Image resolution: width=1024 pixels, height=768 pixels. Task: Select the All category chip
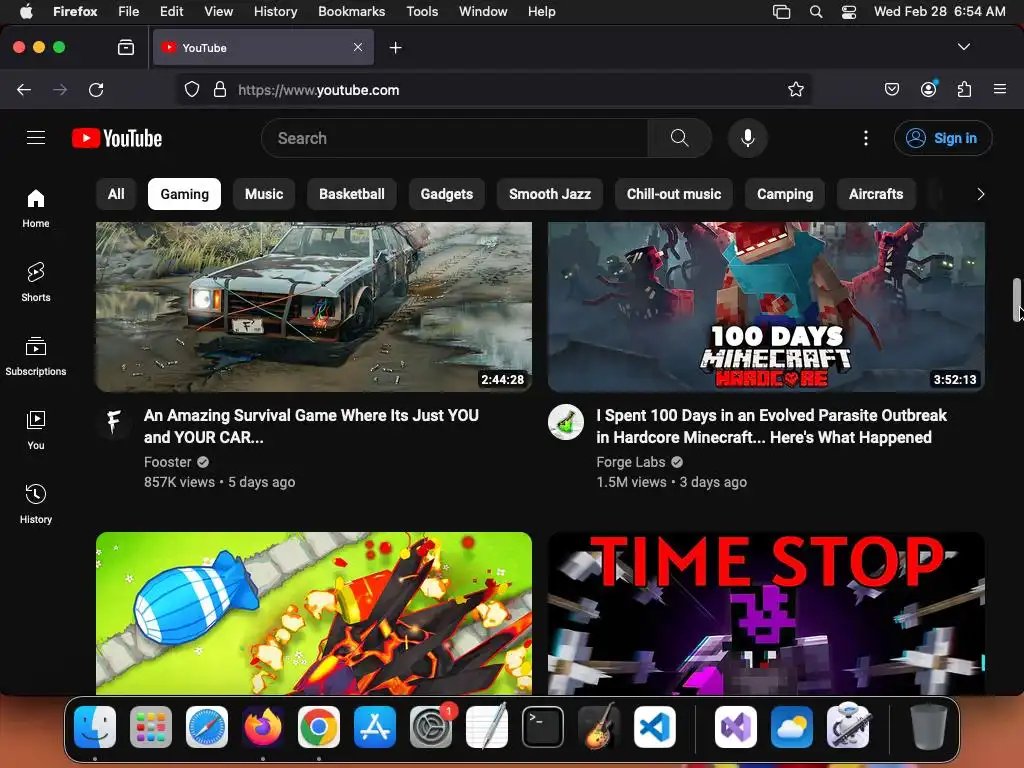[116, 194]
